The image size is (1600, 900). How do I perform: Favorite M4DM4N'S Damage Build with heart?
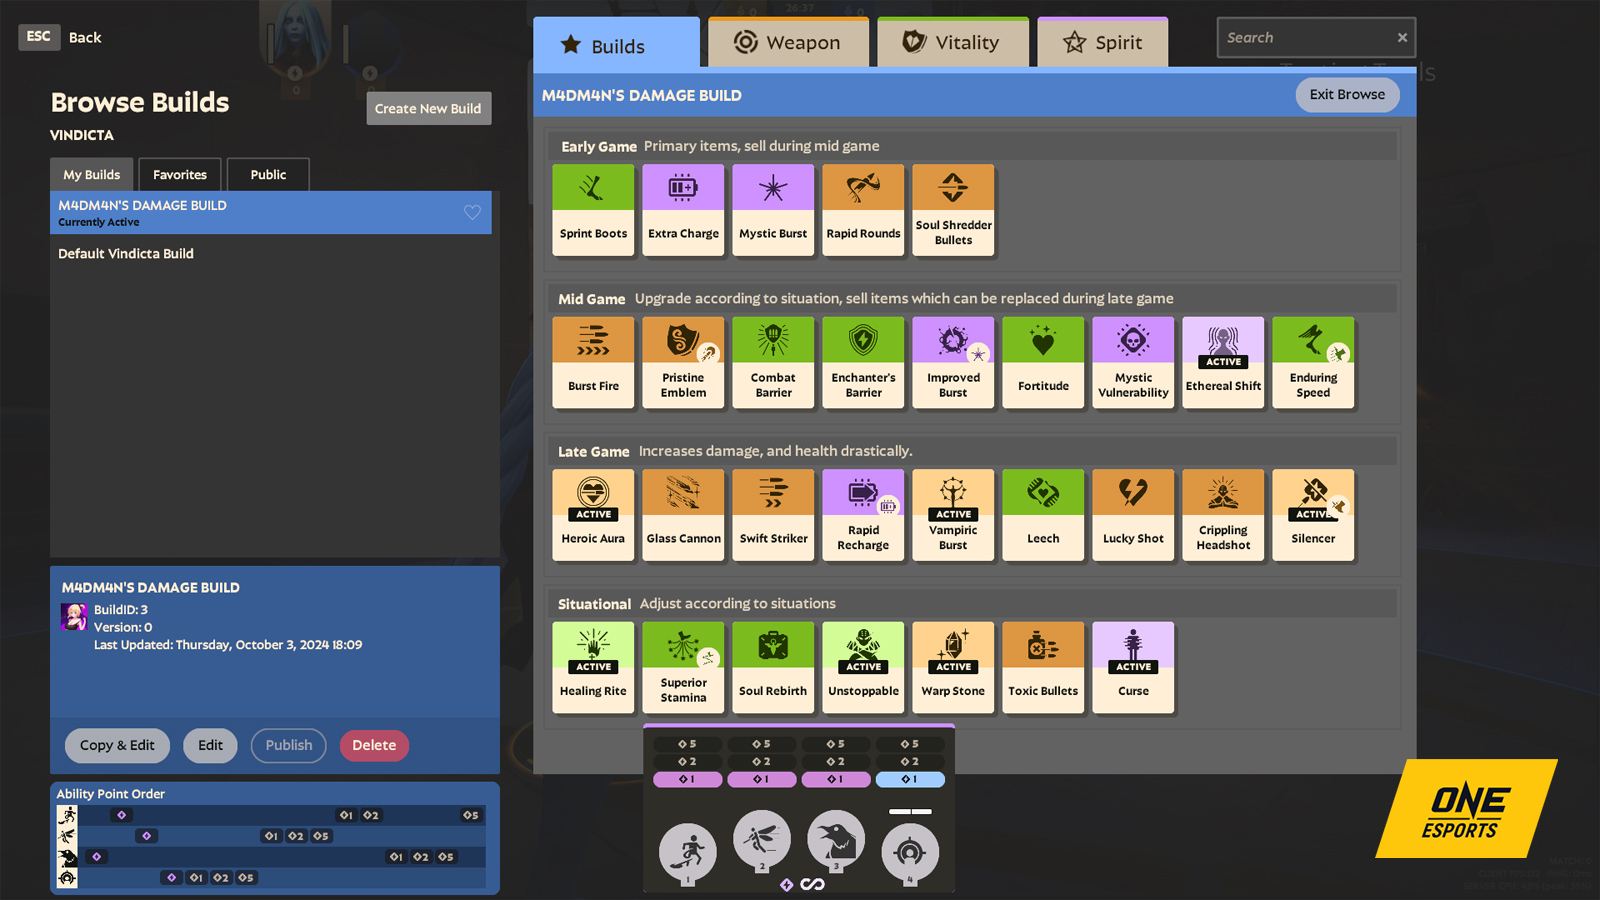(472, 212)
